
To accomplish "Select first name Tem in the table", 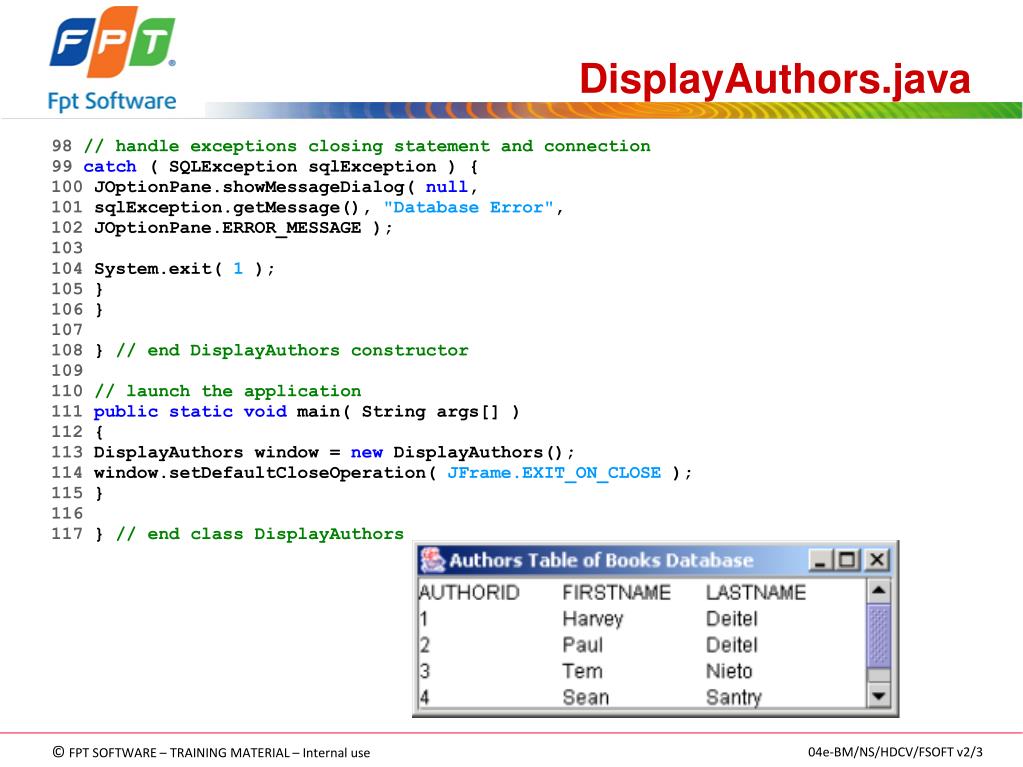I will tap(583, 671).
